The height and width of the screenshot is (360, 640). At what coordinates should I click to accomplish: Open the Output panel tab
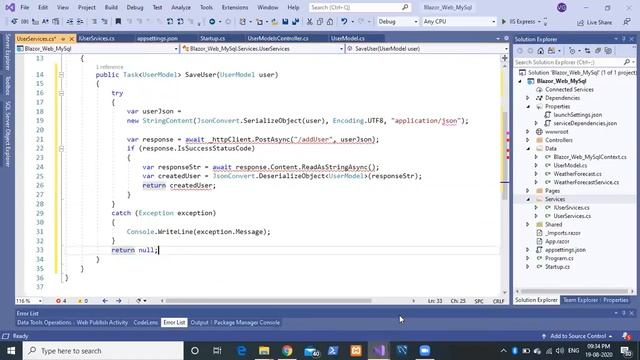[199, 322]
